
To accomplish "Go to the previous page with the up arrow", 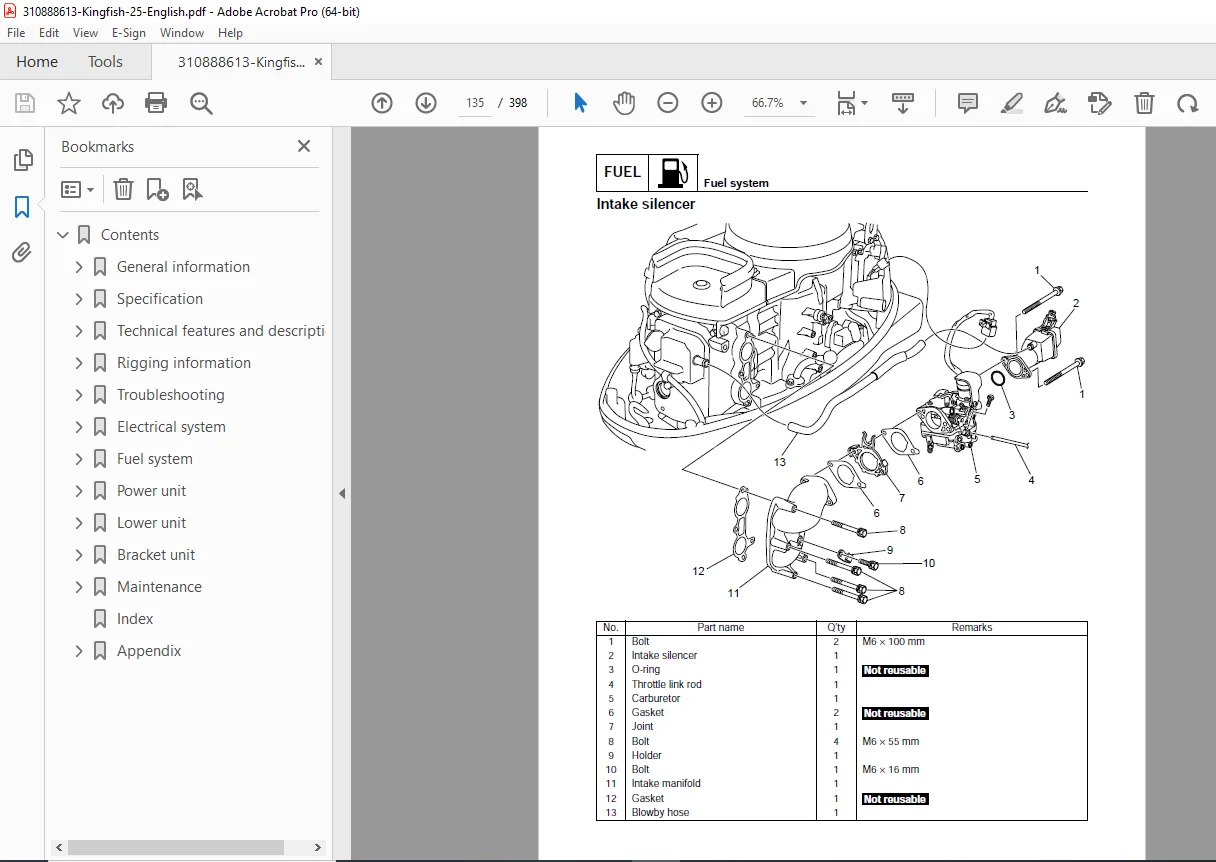I will [382, 103].
